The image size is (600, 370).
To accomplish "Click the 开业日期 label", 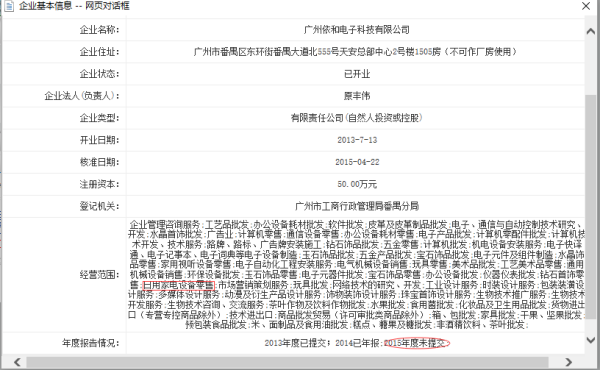I will tap(99, 140).
